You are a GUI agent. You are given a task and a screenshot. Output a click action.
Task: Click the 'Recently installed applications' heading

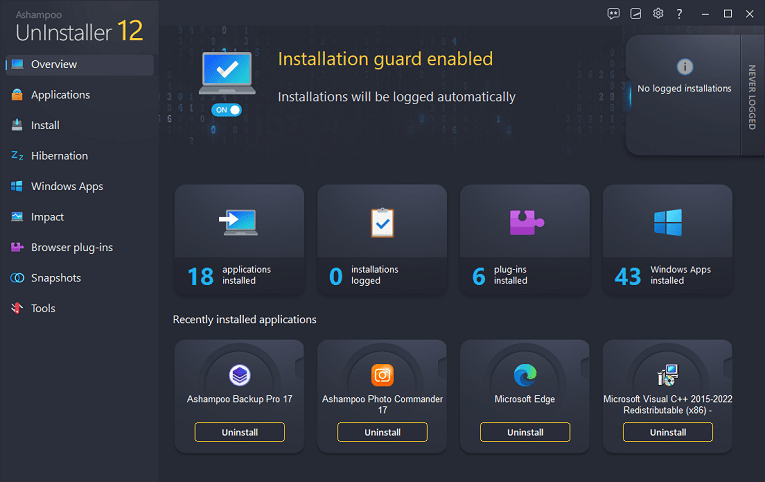(x=244, y=320)
